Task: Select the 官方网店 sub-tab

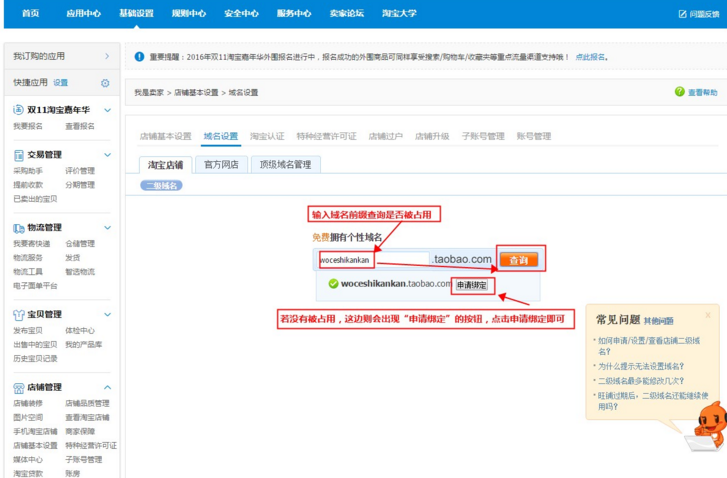Action: click(x=221, y=165)
